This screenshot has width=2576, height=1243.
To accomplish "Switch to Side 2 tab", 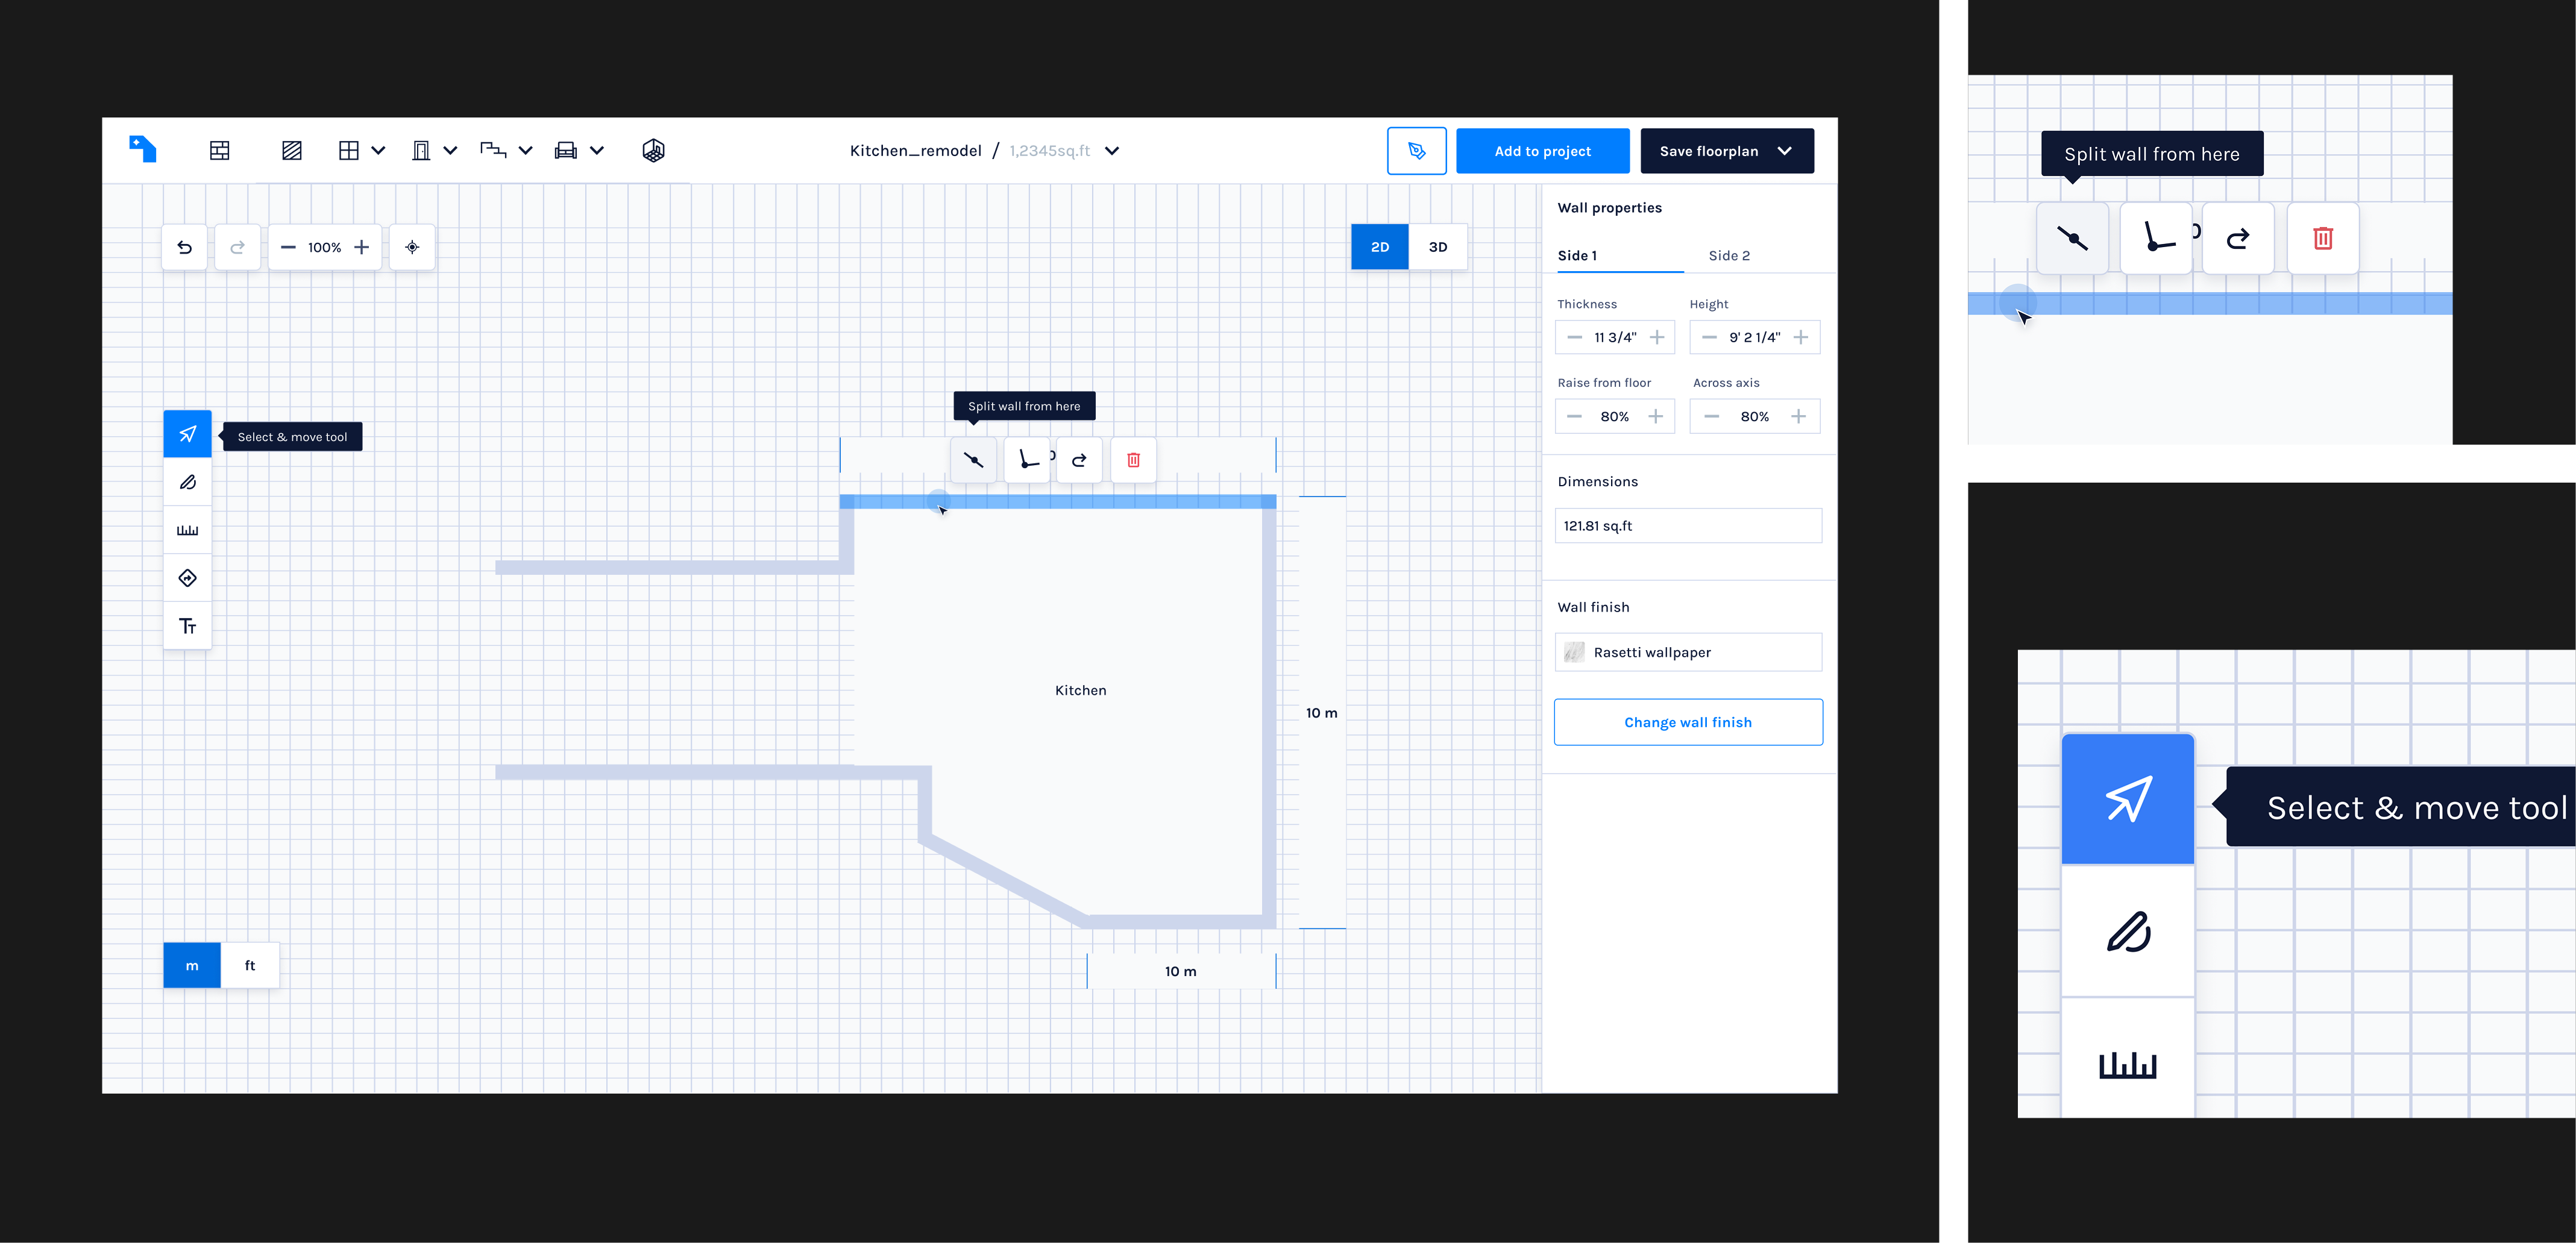I will 1728,256.
